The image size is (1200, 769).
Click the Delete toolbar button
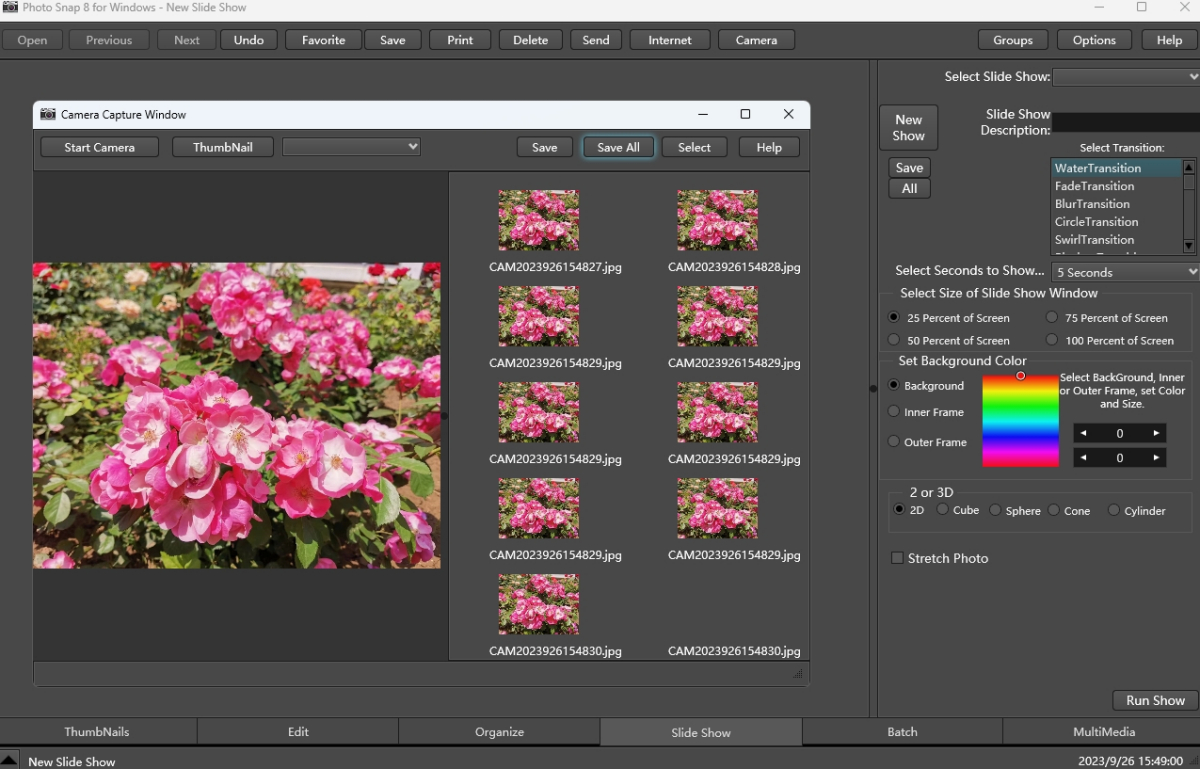click(x=531, y=40)
